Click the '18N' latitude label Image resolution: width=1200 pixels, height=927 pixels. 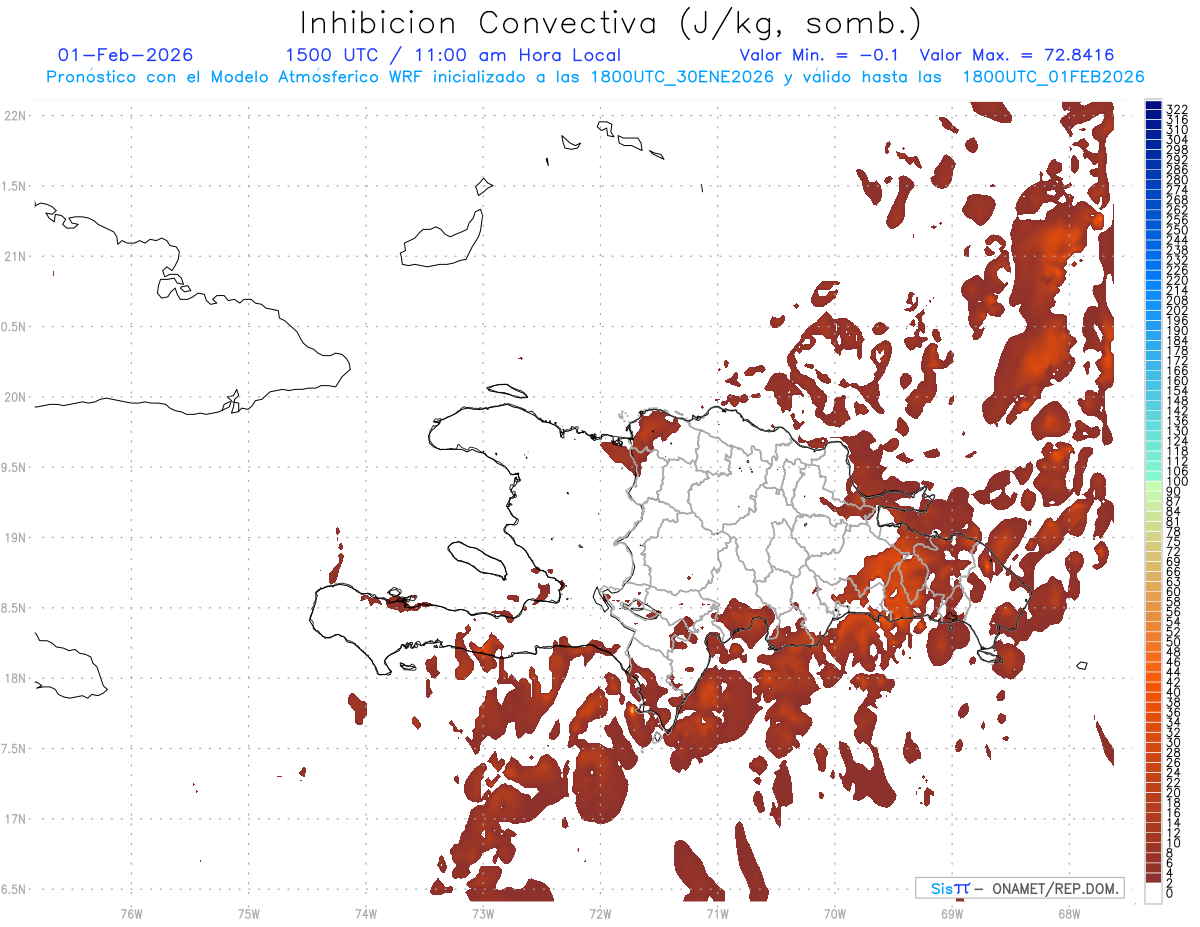14,678
